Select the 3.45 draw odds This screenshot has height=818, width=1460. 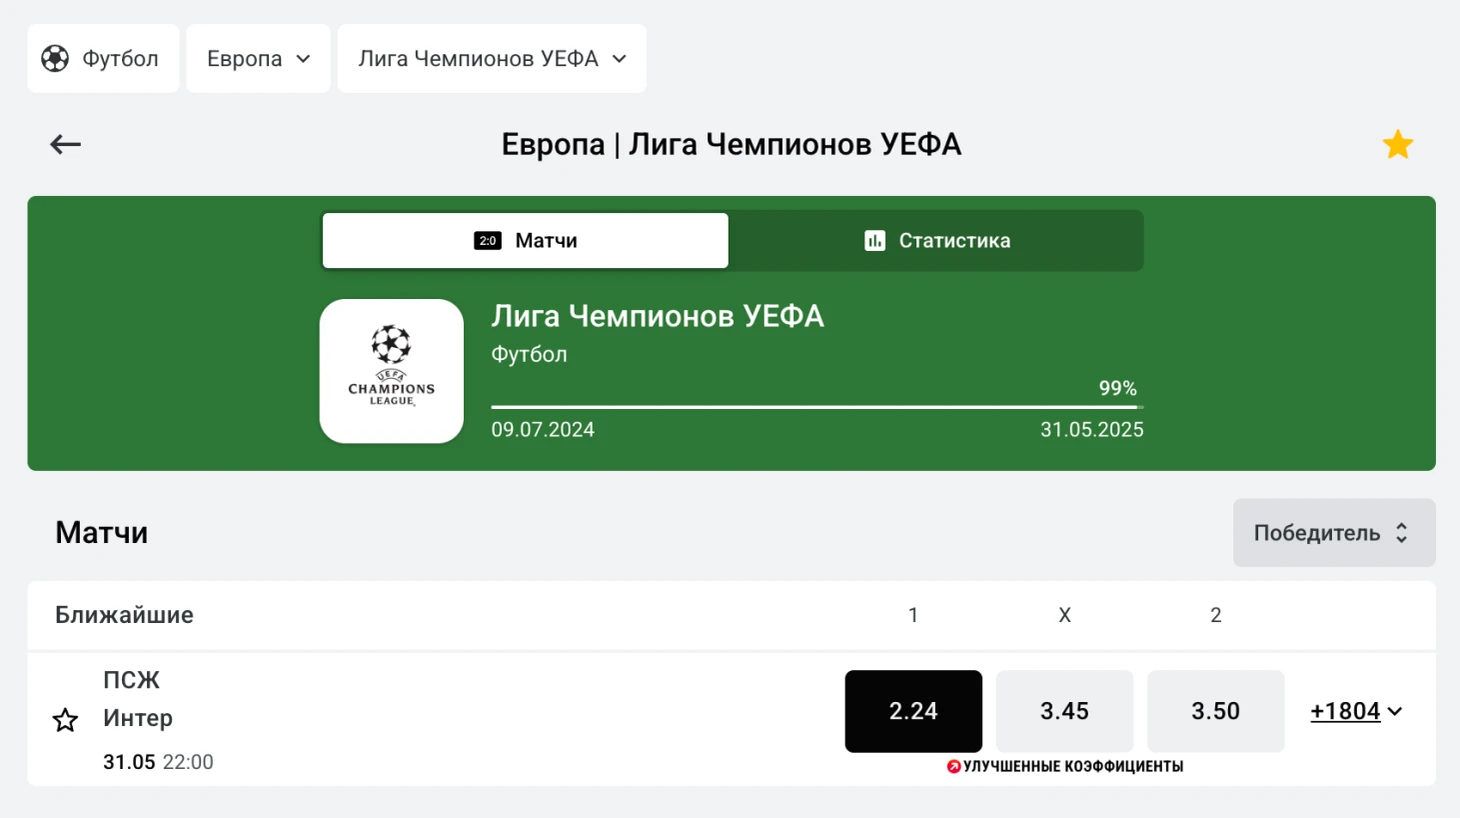click(x=1064, y=711)
